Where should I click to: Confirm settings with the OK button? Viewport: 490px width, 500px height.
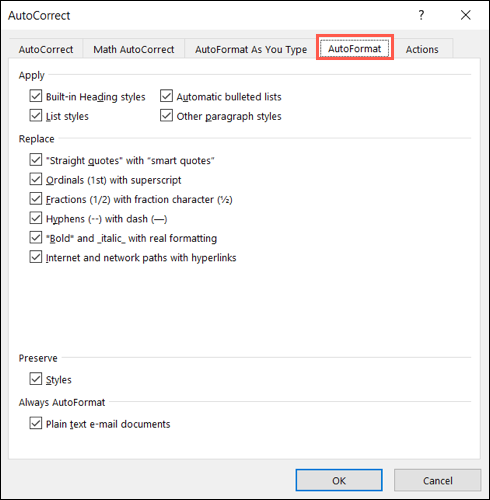[x=339, y=480]
